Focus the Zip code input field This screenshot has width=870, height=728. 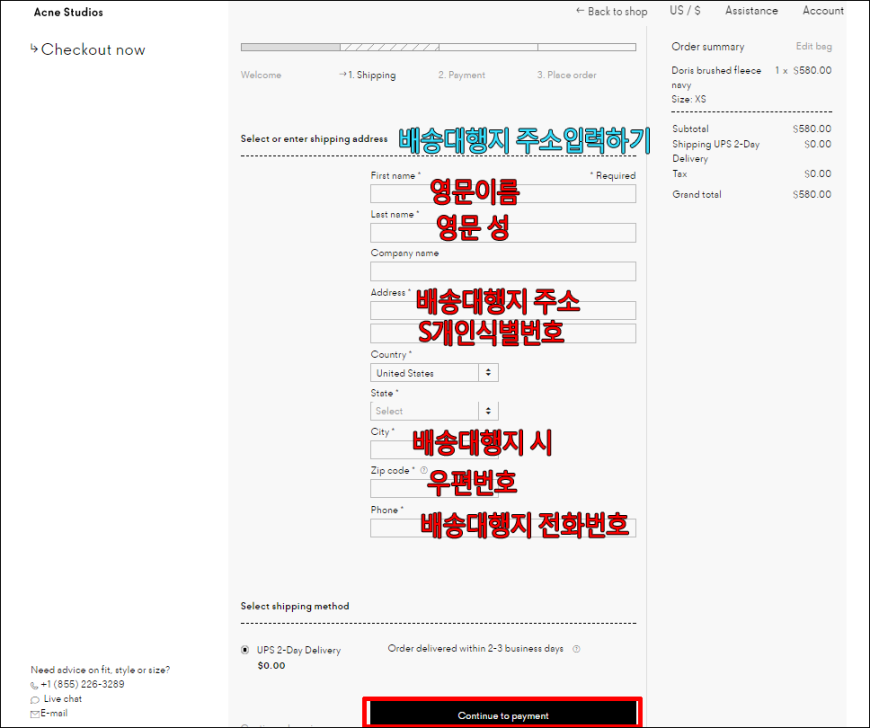pos(434,488)
